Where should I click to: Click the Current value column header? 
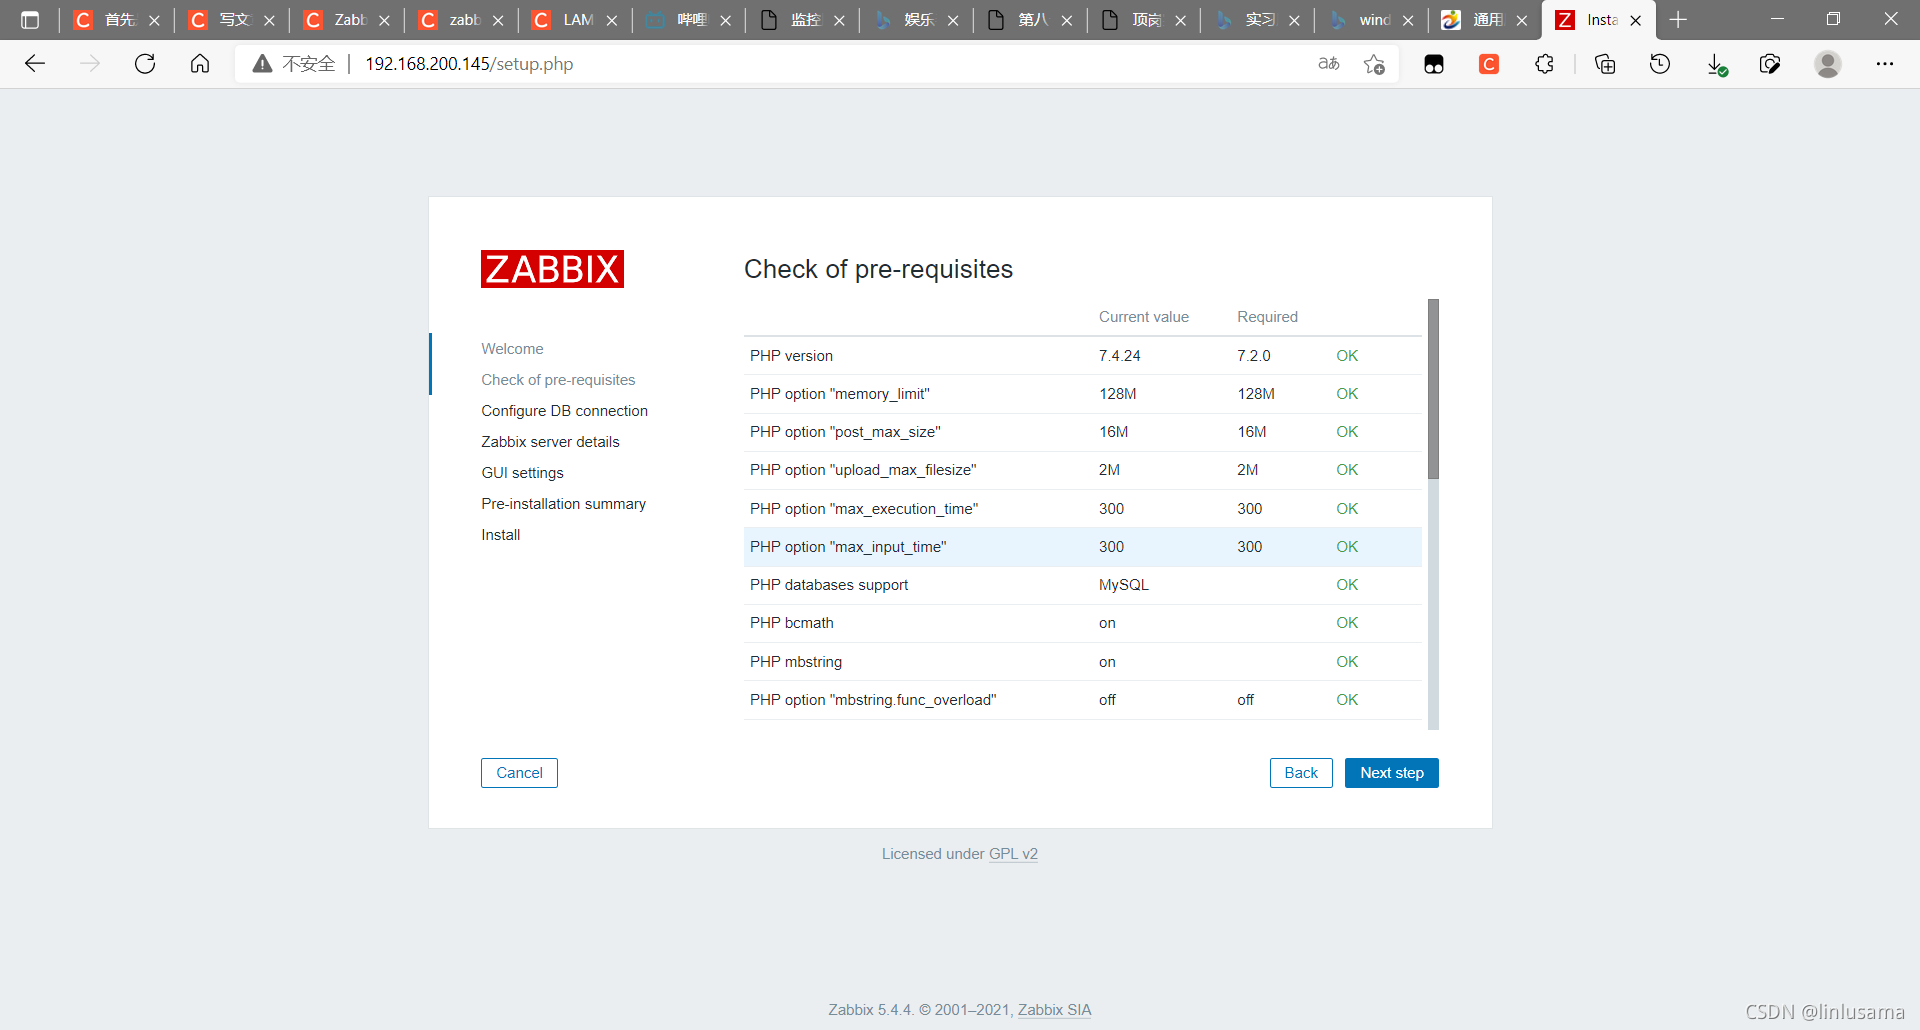[x=1144, y=317]
